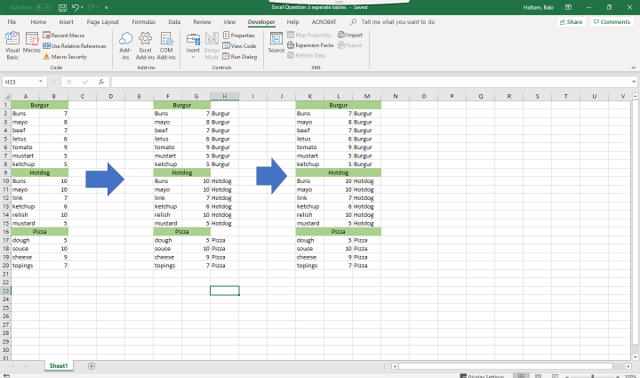The image size is (640, 378).
Task: Start Record Macro
Action: tap(64, 36)
